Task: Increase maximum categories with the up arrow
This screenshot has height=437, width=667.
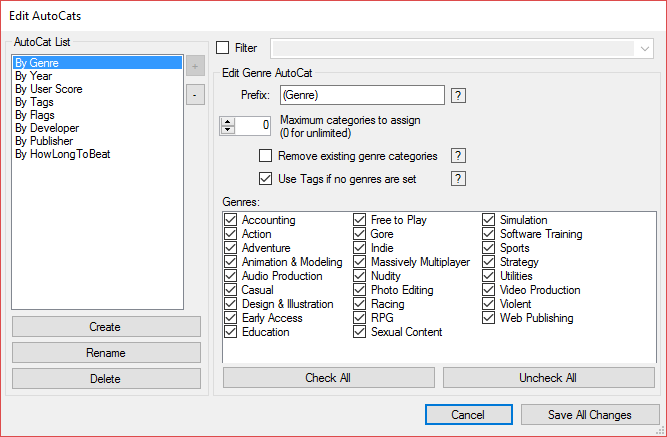Action: tap(228, 121)
